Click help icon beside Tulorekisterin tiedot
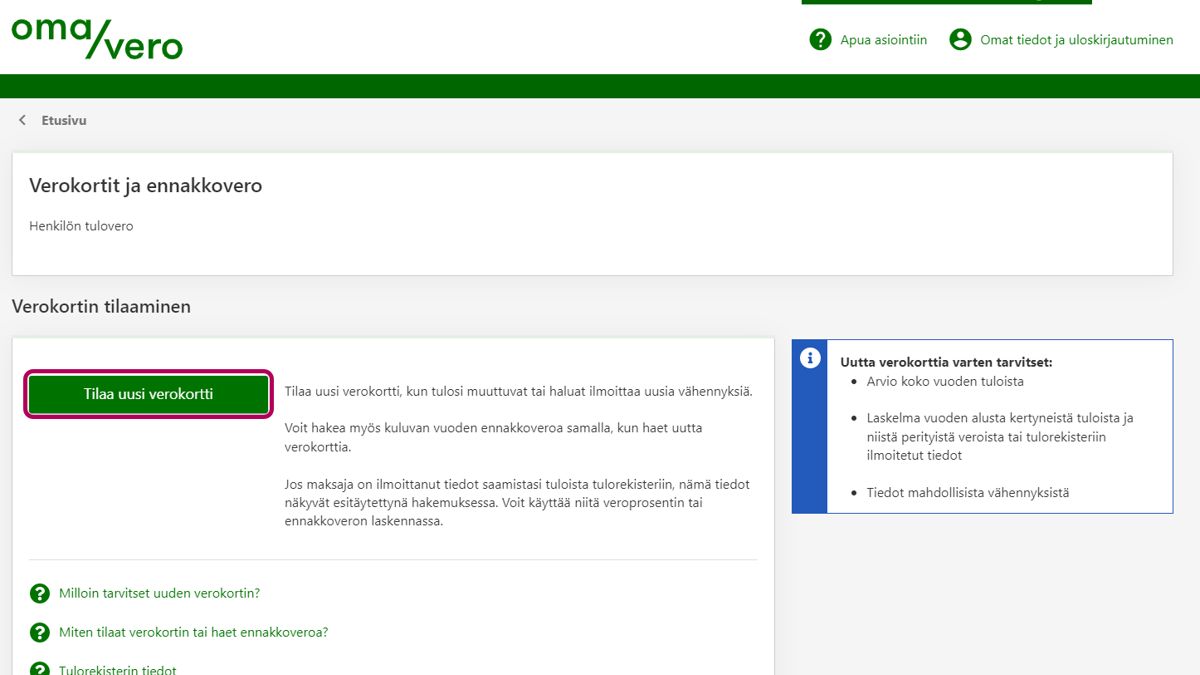The width and height of the screenshot is (1200, 675). pos(40,669)
